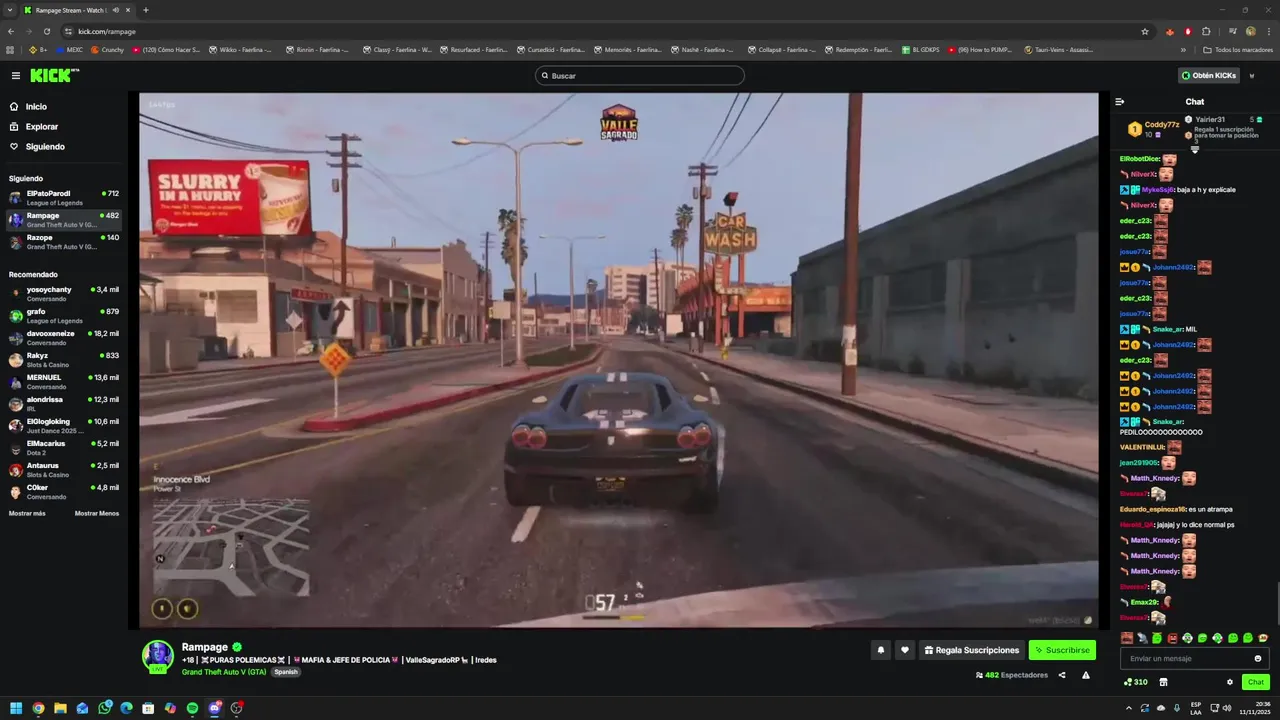Screen dimensions: 1280x720
Task: Follow the channel with the heart icon
Action: [x=905, y=650]
